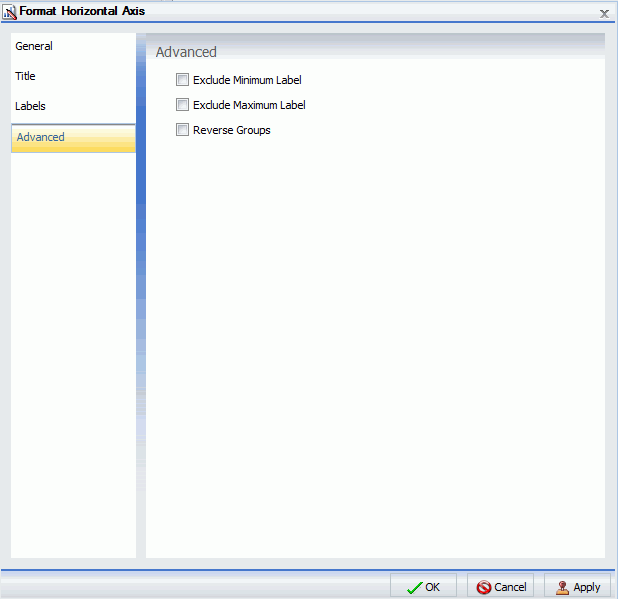Click the Cancel button
Image resolution: width=618 pixels, height=599 pixels.
click(501, 586)
